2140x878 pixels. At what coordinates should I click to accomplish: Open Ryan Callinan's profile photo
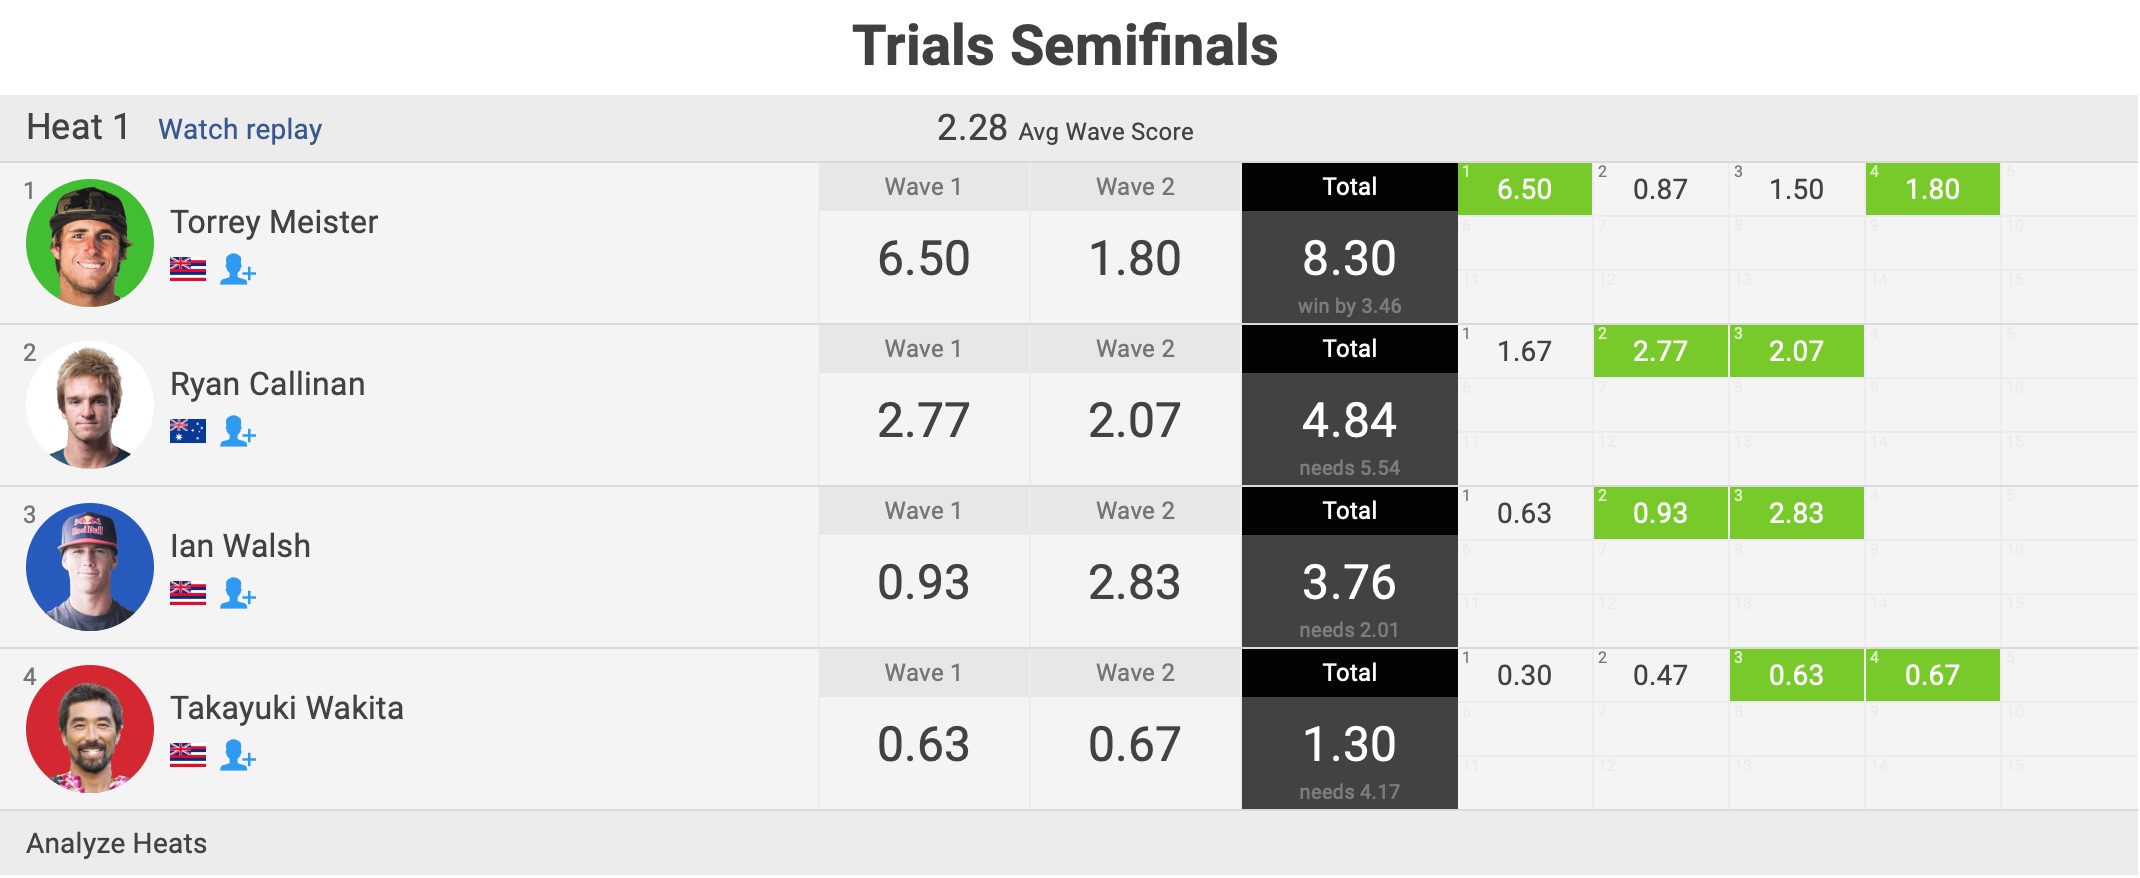[90, 405]
